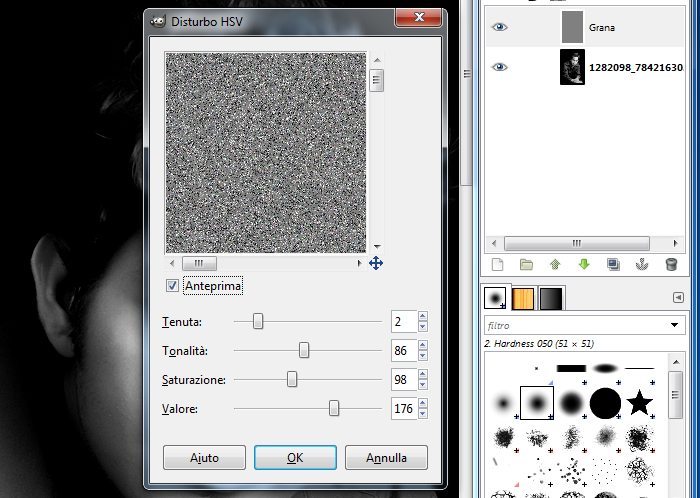Click the anchor layer icon
Viewport: 700px width, 498px height.
(642, 265)
